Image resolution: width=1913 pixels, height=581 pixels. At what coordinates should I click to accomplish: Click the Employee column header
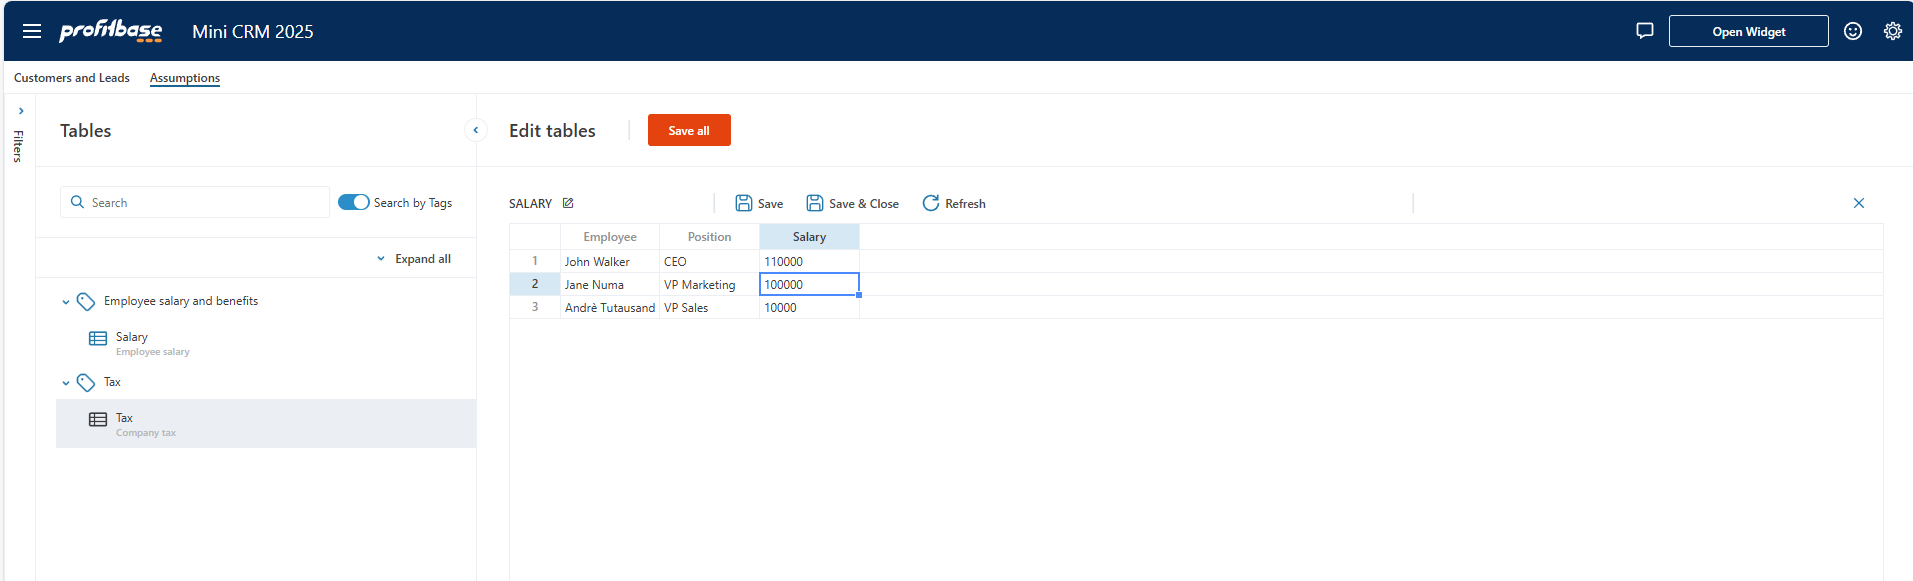coord(610,237)
